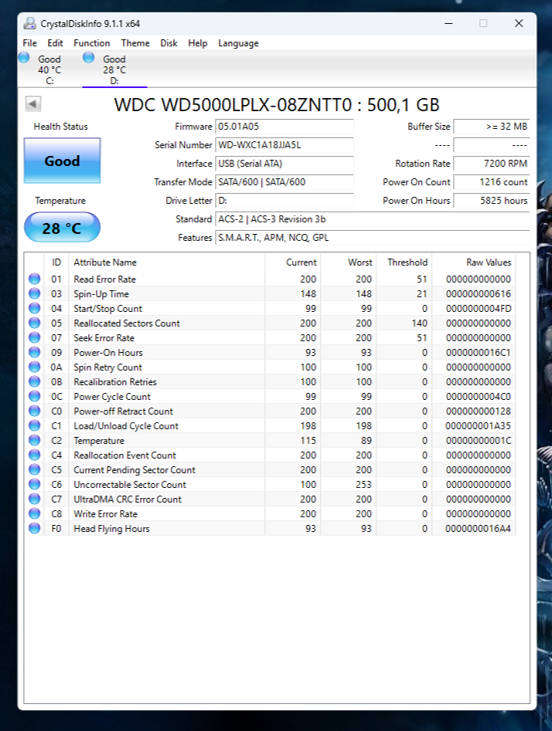Select raw value 0000000016C1
552x731 pixels.
point(478,352)
